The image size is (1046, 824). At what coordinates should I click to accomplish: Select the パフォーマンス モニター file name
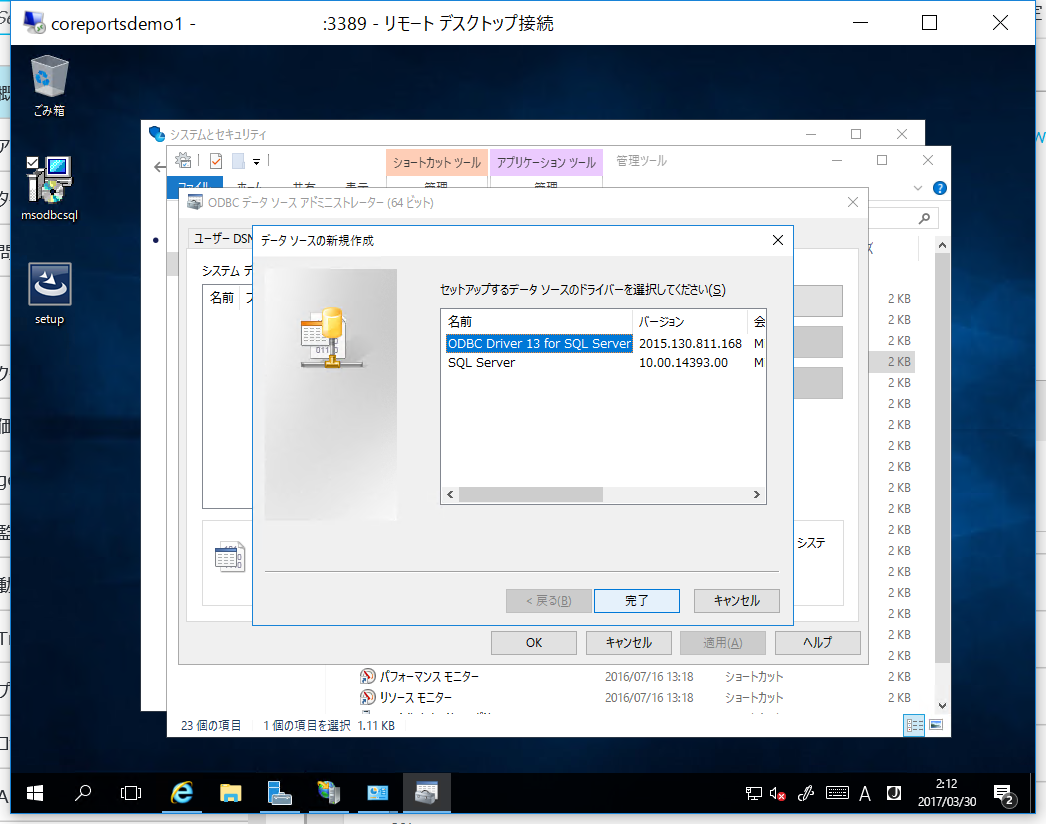point(430,677)
